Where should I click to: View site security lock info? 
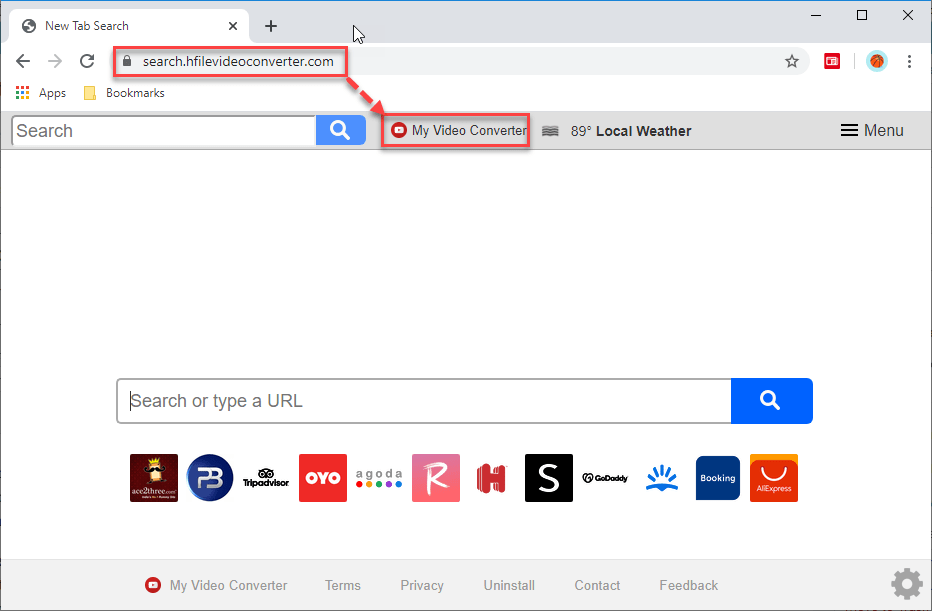(x=127, y=61)
